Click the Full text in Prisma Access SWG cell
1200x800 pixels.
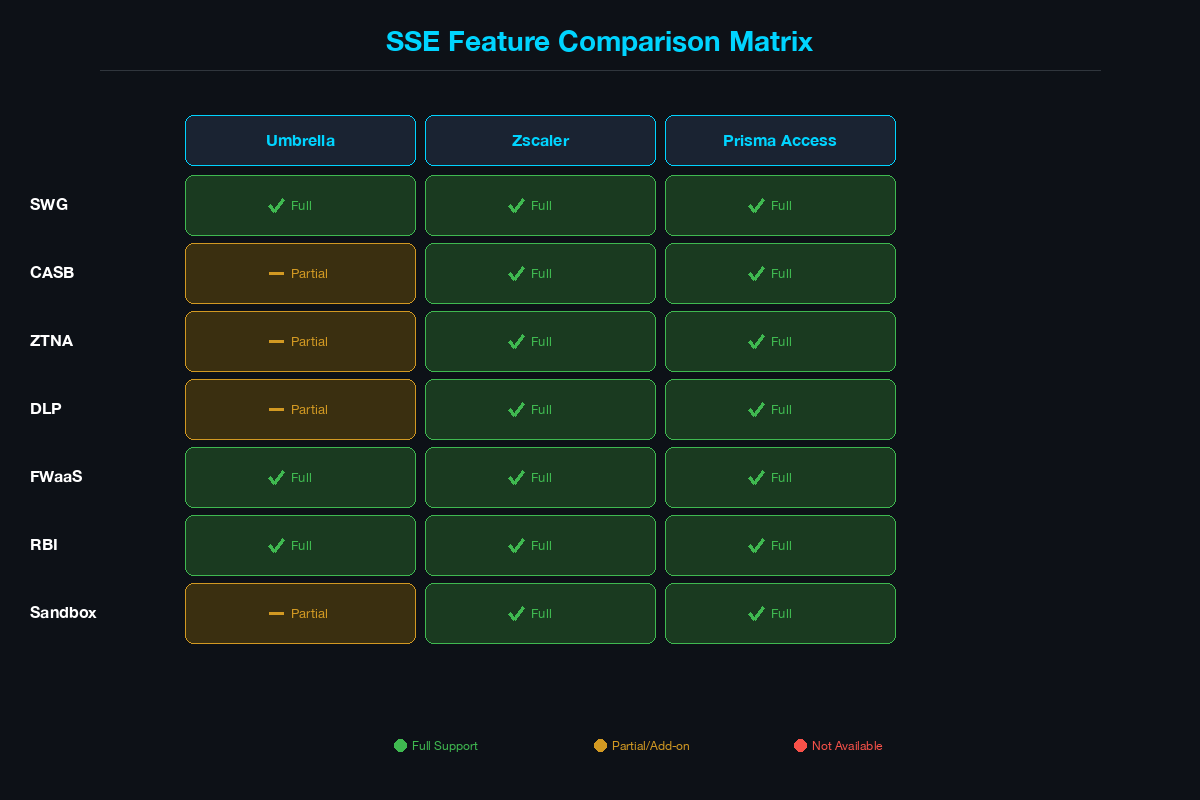tap(781, 205)
